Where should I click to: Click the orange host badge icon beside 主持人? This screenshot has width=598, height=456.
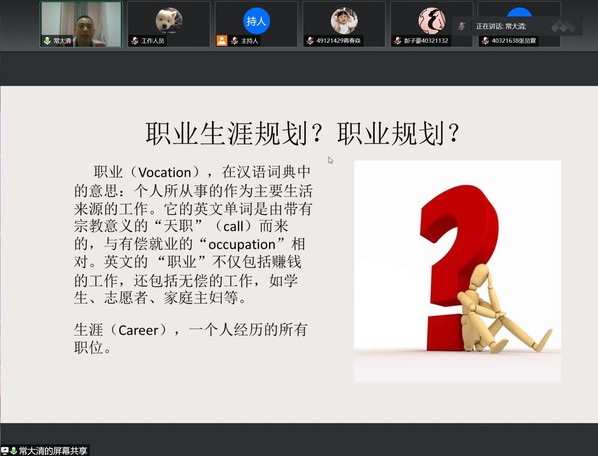tap(222, 40)
